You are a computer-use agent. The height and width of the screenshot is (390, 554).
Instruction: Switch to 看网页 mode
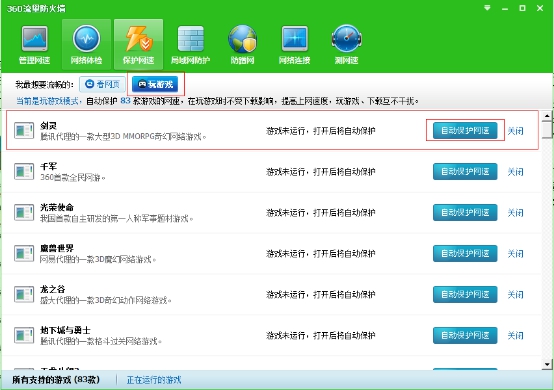102,84
